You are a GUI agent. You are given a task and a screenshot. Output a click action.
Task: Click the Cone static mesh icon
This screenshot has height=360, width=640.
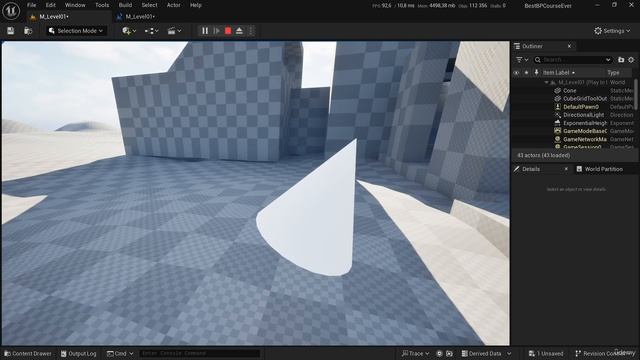click(x=558, y=91)
